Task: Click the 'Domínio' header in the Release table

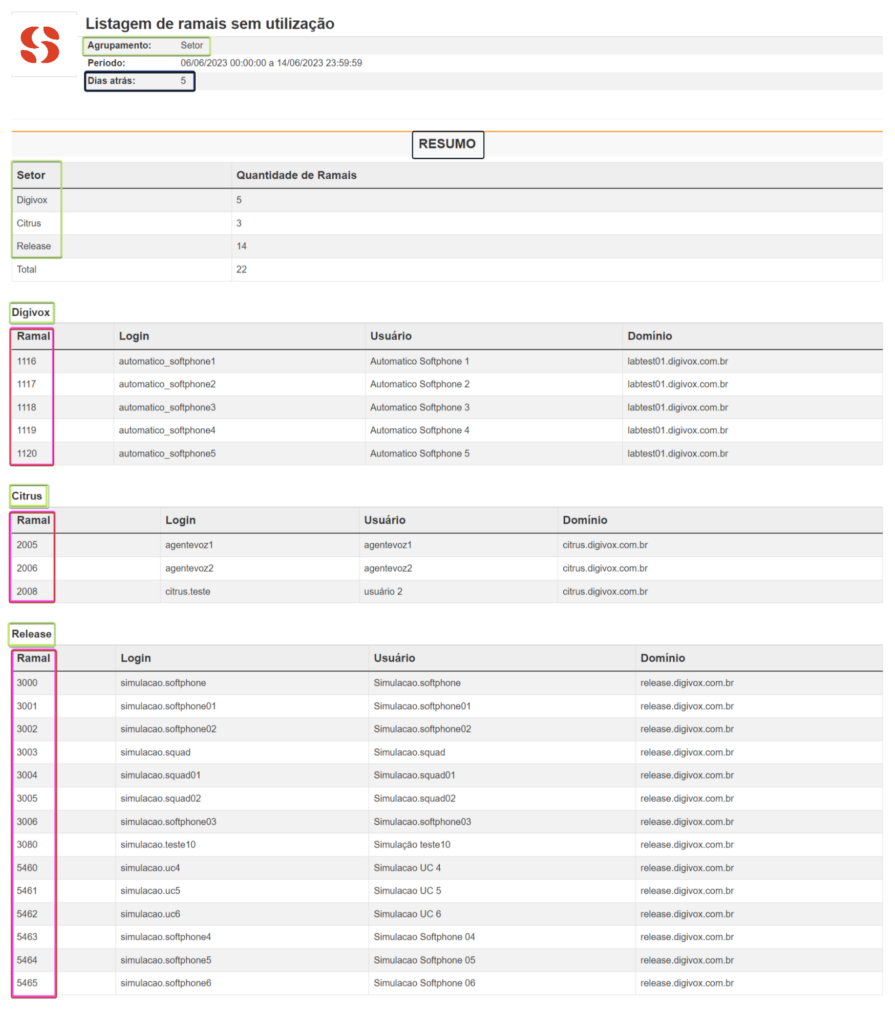Action: [663, 658]
